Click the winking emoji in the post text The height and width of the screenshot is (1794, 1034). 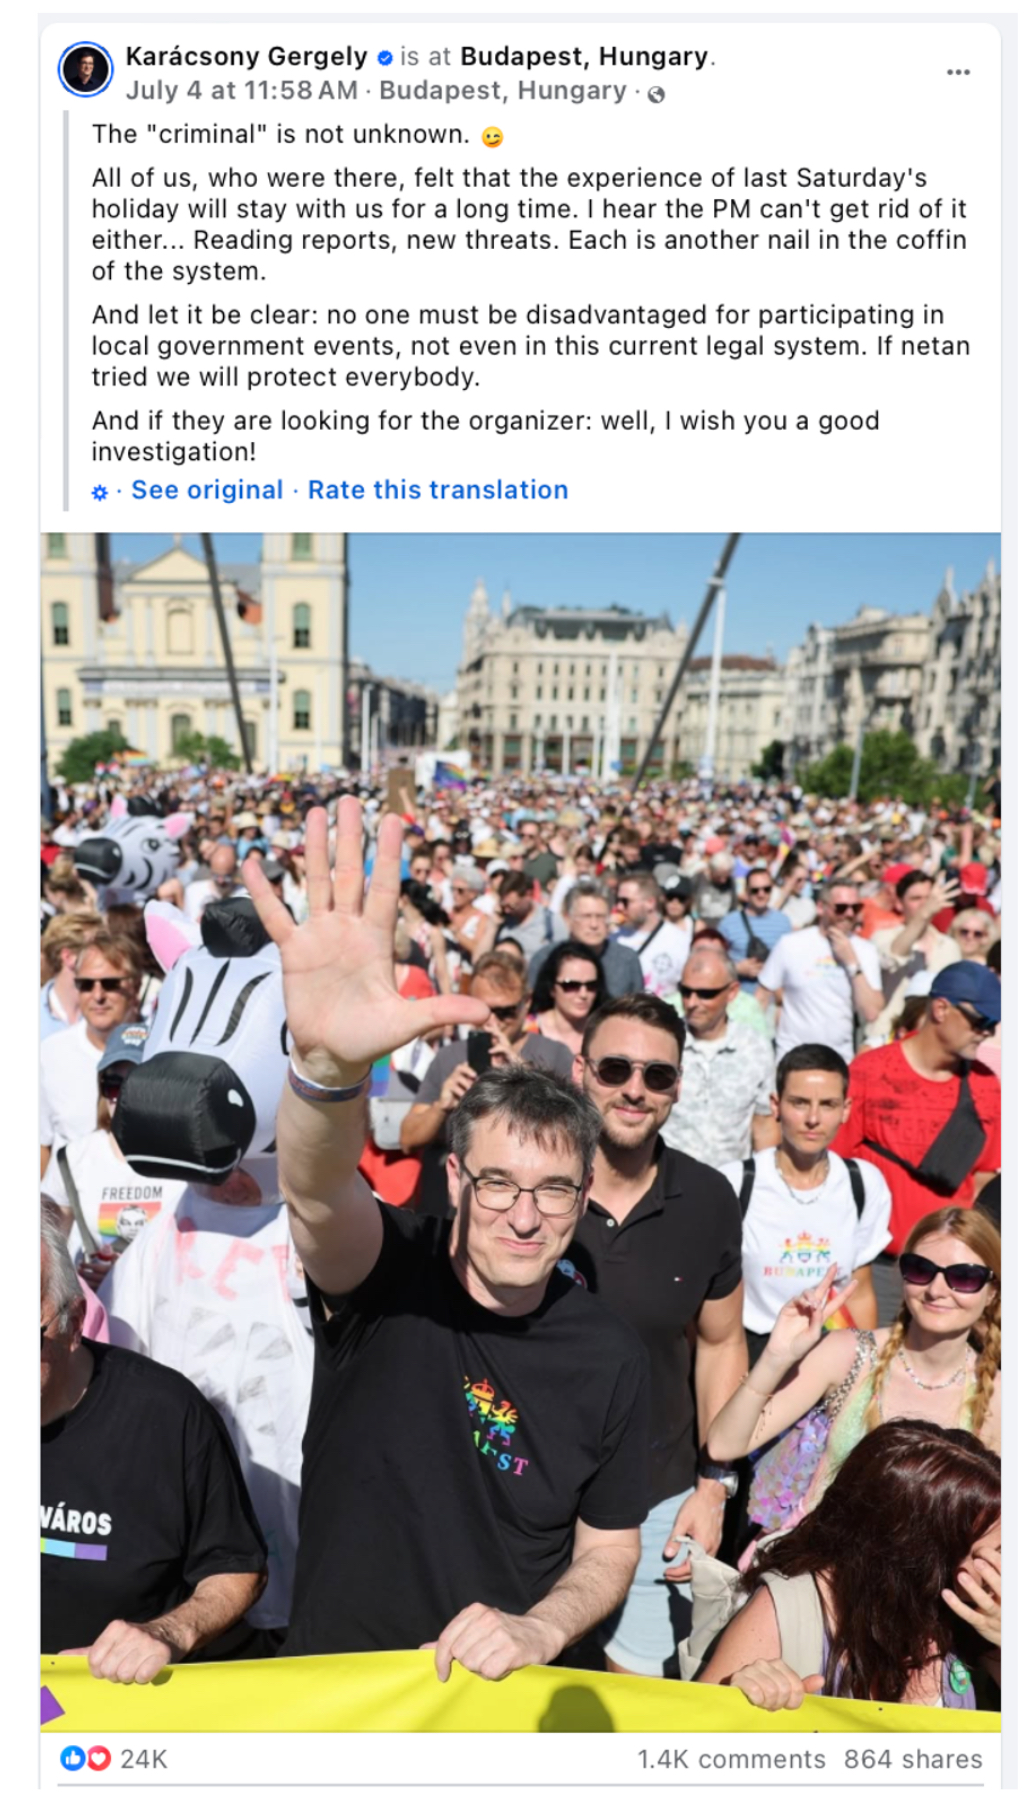tap(492, 137)
